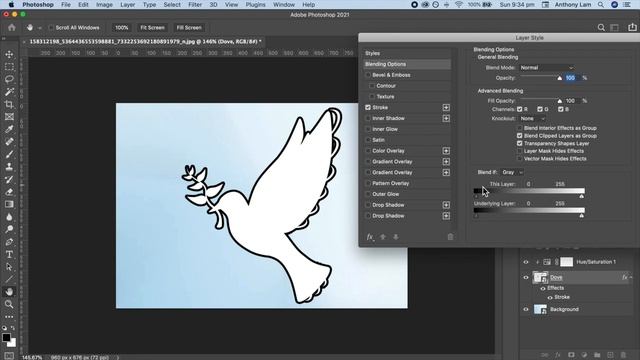
Task: Add another Inner Shadow with plus button
Action: [x=446, y=118]
